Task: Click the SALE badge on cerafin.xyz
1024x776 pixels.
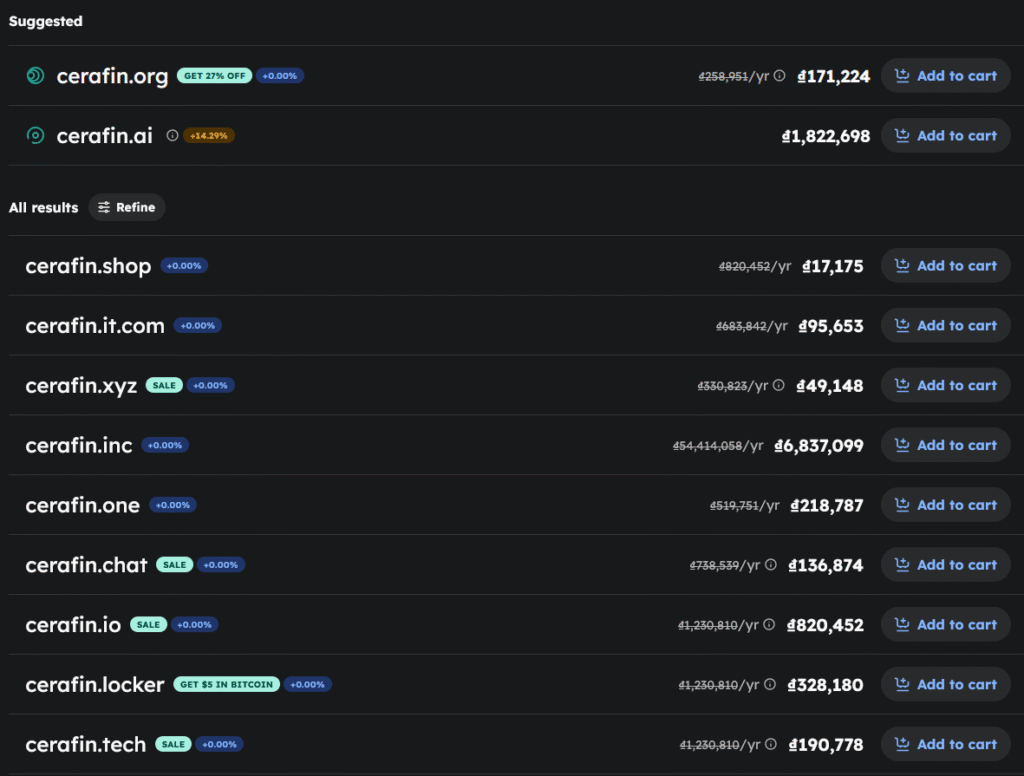Action: point(164,386)
